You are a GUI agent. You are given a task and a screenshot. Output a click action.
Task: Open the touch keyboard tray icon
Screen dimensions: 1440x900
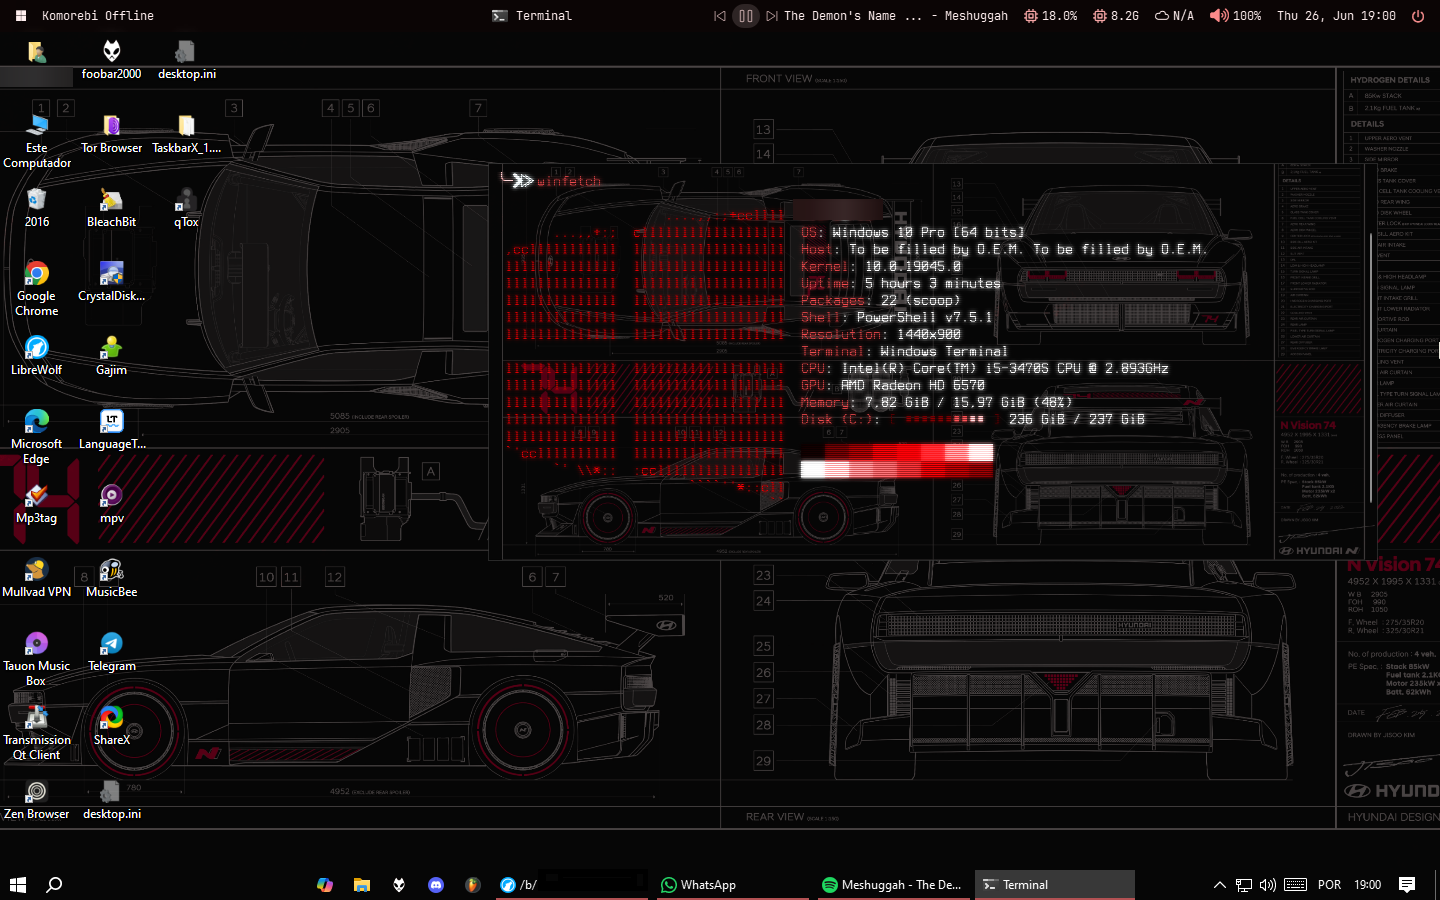1295,884
